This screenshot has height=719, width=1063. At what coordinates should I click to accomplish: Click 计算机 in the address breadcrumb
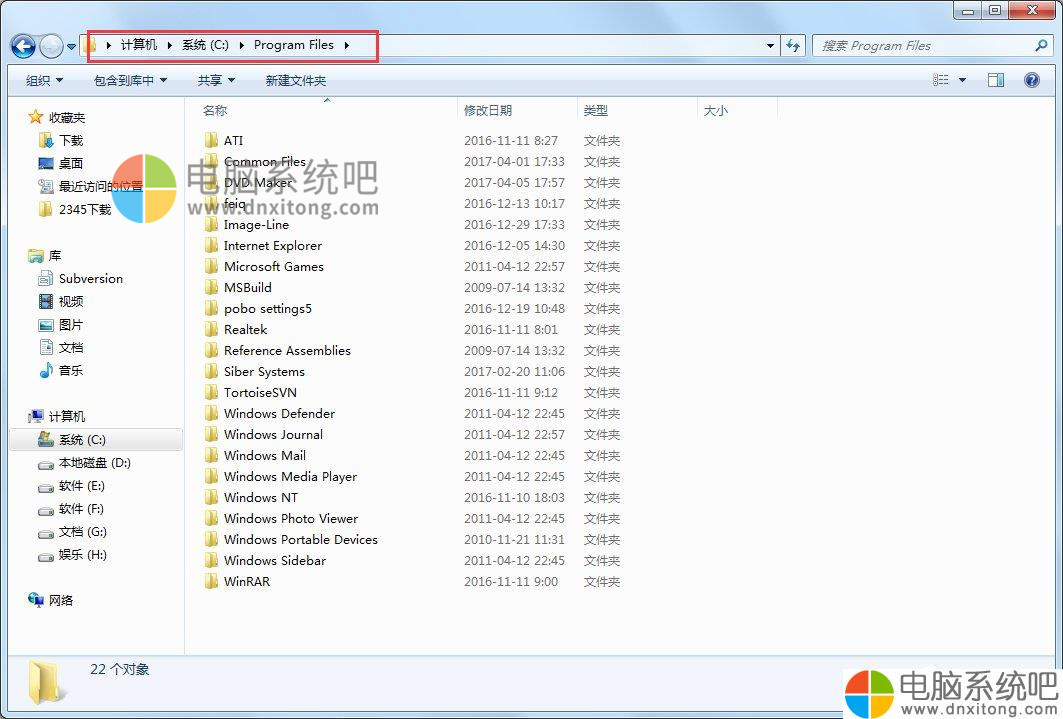point(139,45)
